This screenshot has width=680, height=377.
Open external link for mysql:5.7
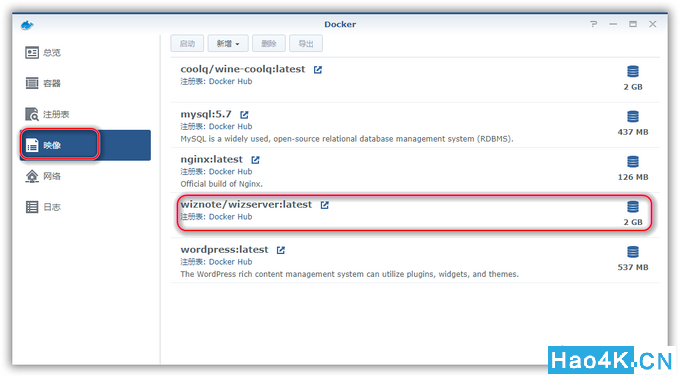click(244, 115)
